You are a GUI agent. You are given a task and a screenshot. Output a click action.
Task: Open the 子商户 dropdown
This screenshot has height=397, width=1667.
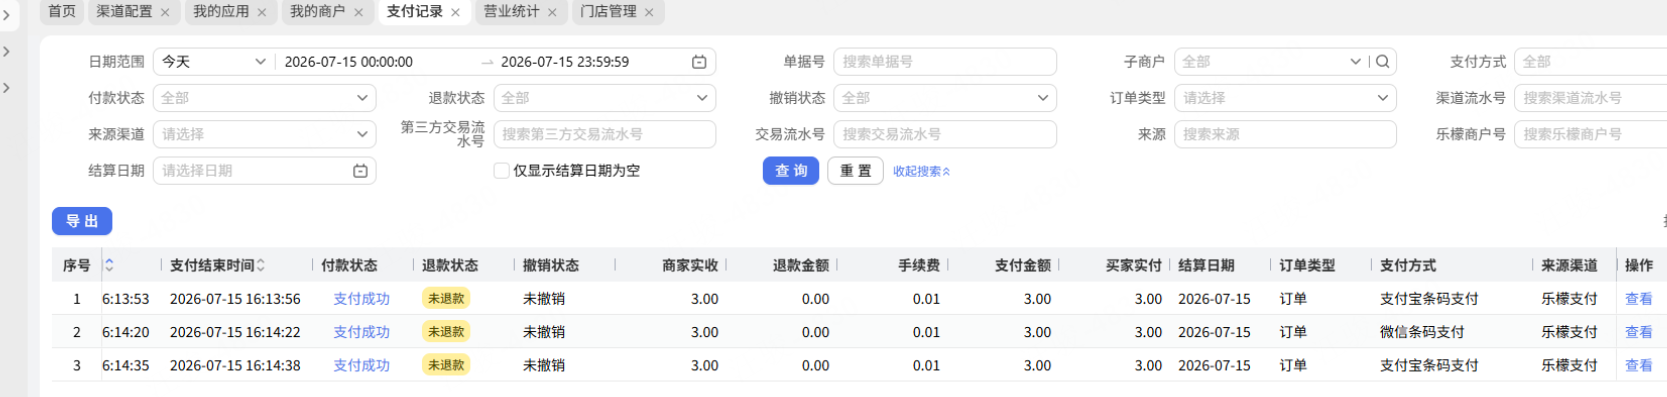coord(1271,62)
